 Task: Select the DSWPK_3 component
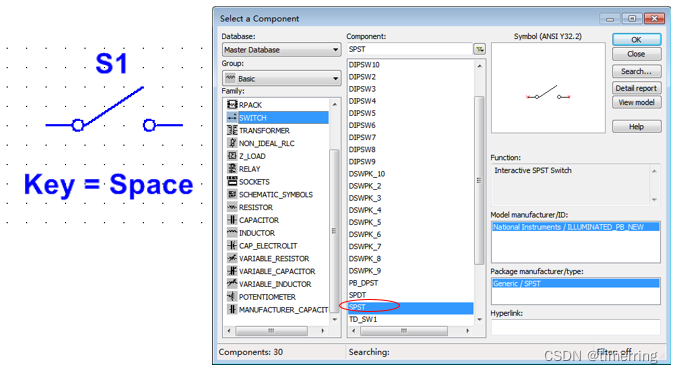click(365, 198)
